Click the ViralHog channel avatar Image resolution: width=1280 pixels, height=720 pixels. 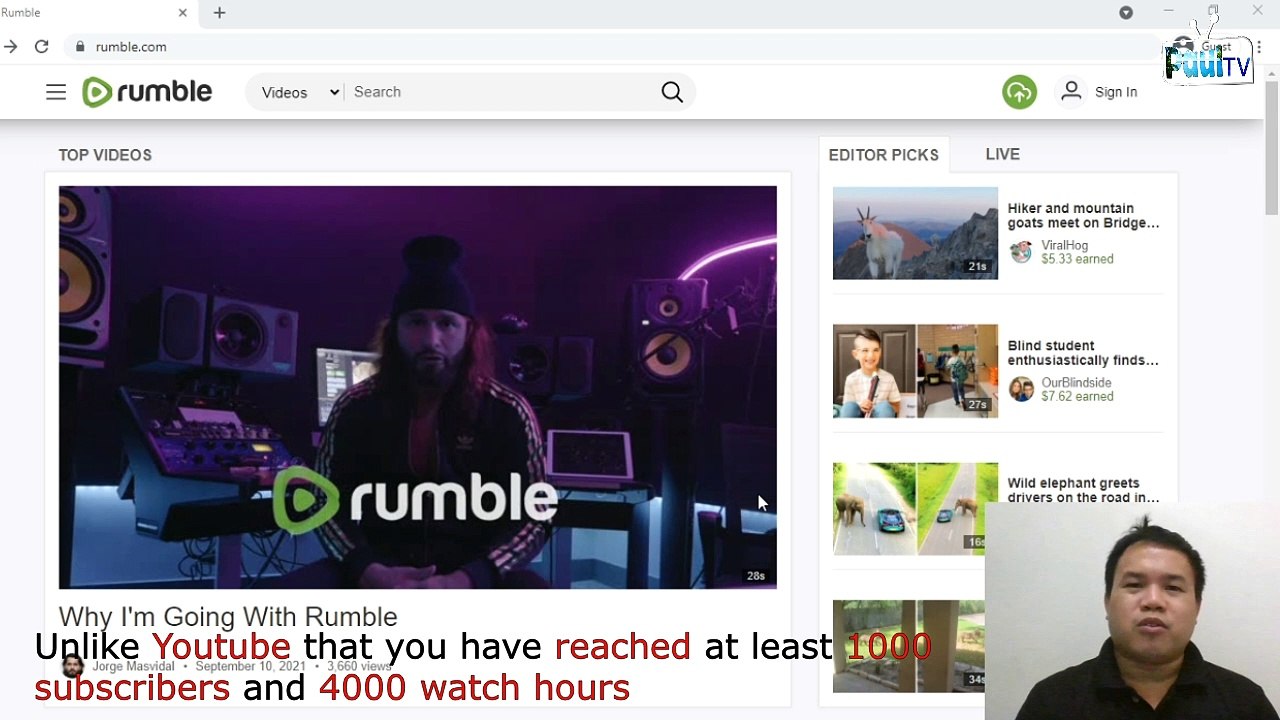tap(1020, 252)
